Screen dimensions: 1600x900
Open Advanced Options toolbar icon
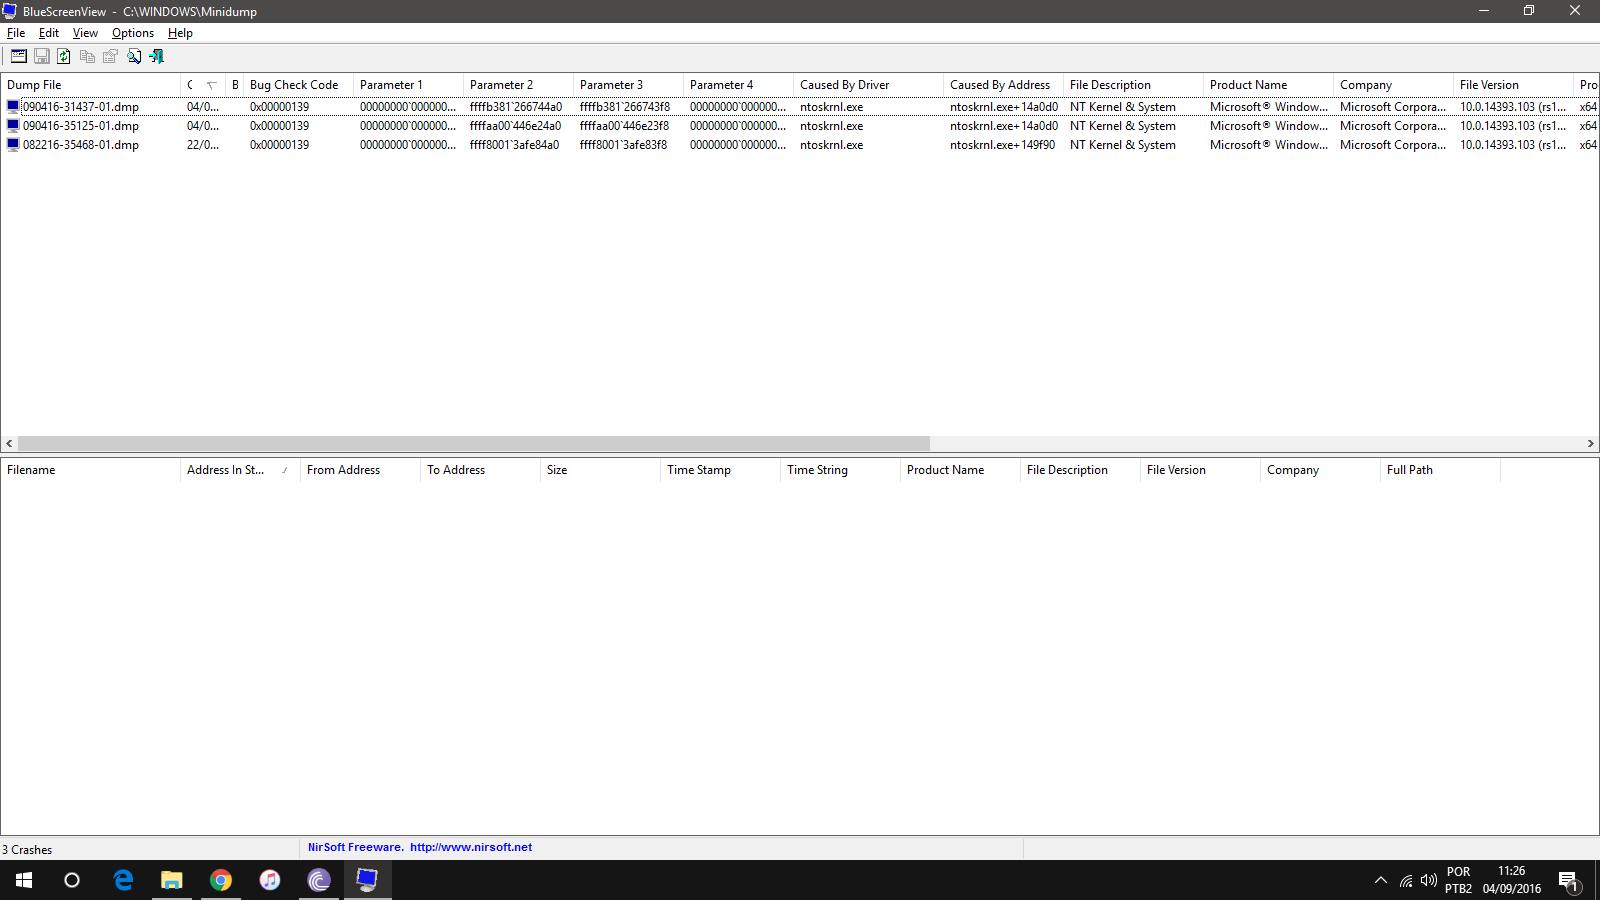tap(19, 57)
